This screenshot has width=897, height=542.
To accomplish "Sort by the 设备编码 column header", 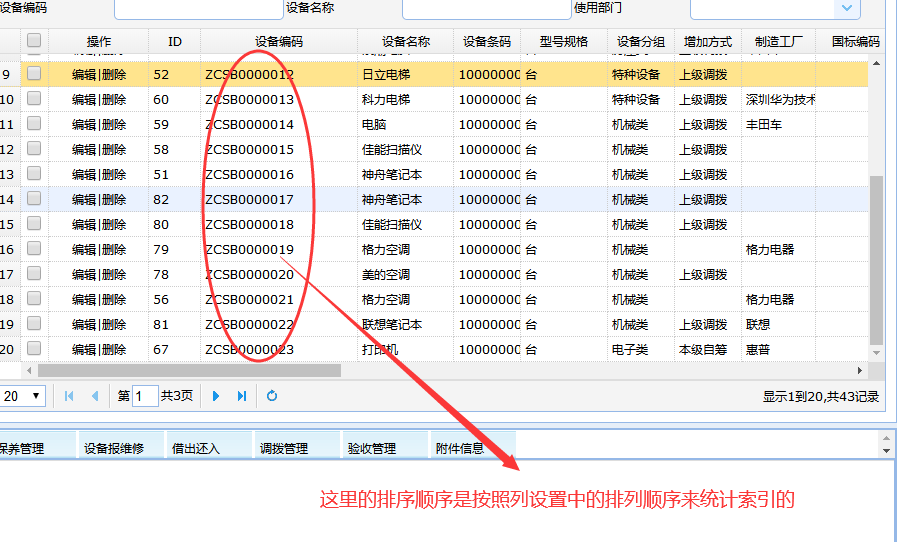I will [278, 42].
